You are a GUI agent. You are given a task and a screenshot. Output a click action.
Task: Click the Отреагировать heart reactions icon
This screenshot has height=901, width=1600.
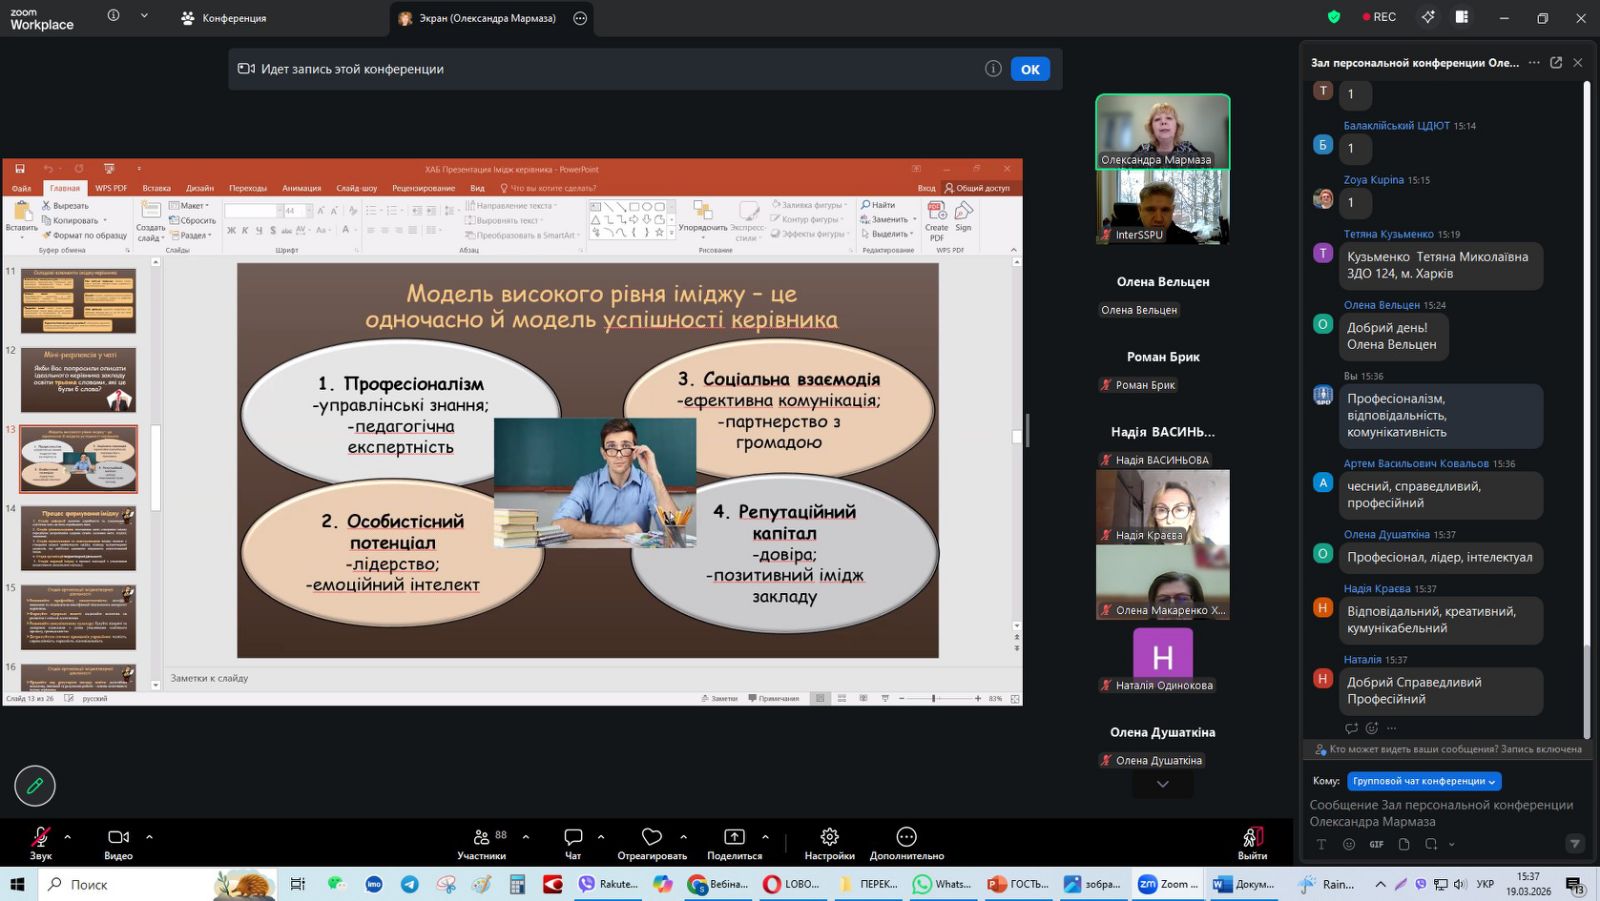(x=652, y=837)
